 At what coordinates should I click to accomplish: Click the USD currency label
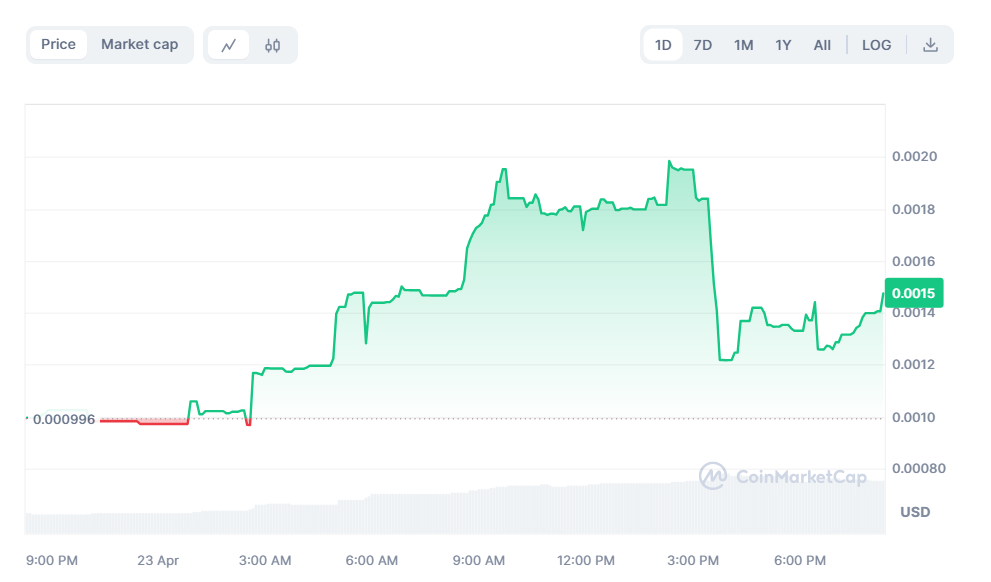click(914, 512)
